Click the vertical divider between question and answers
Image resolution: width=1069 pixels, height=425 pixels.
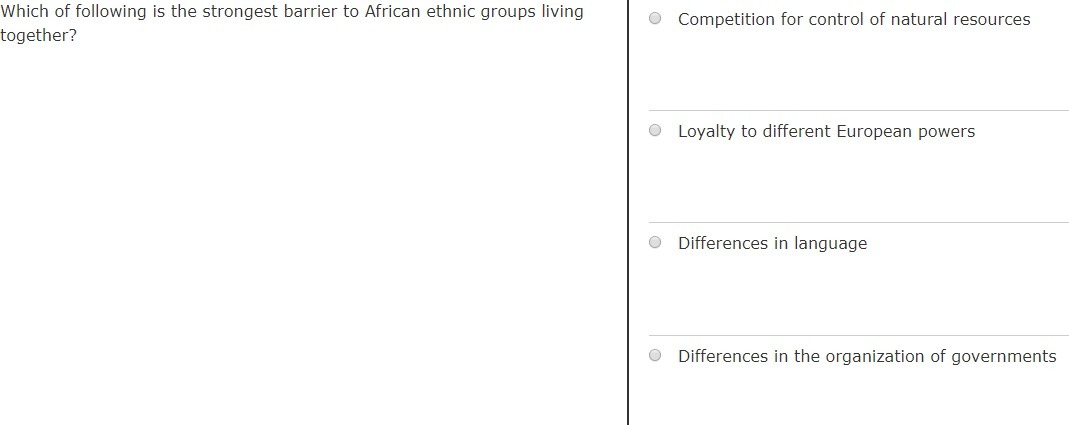(627, 212)
